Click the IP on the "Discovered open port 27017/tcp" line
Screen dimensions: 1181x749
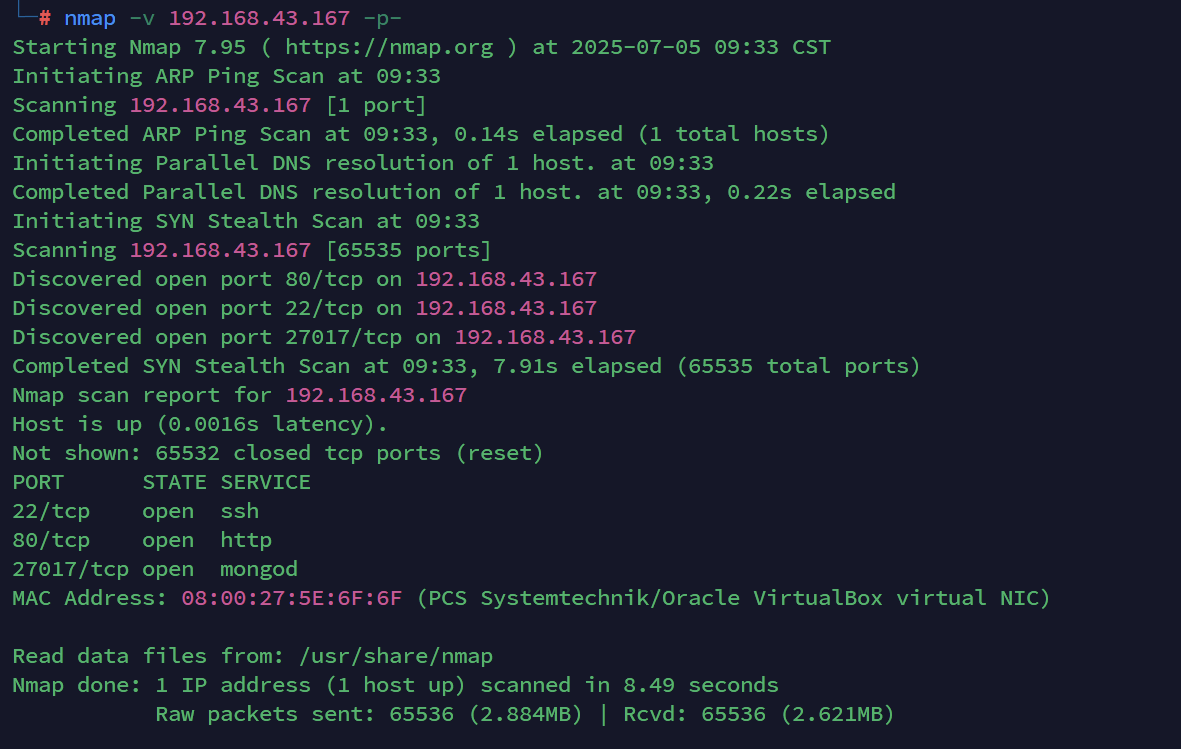pyautogui.click(x=545, y=337)
